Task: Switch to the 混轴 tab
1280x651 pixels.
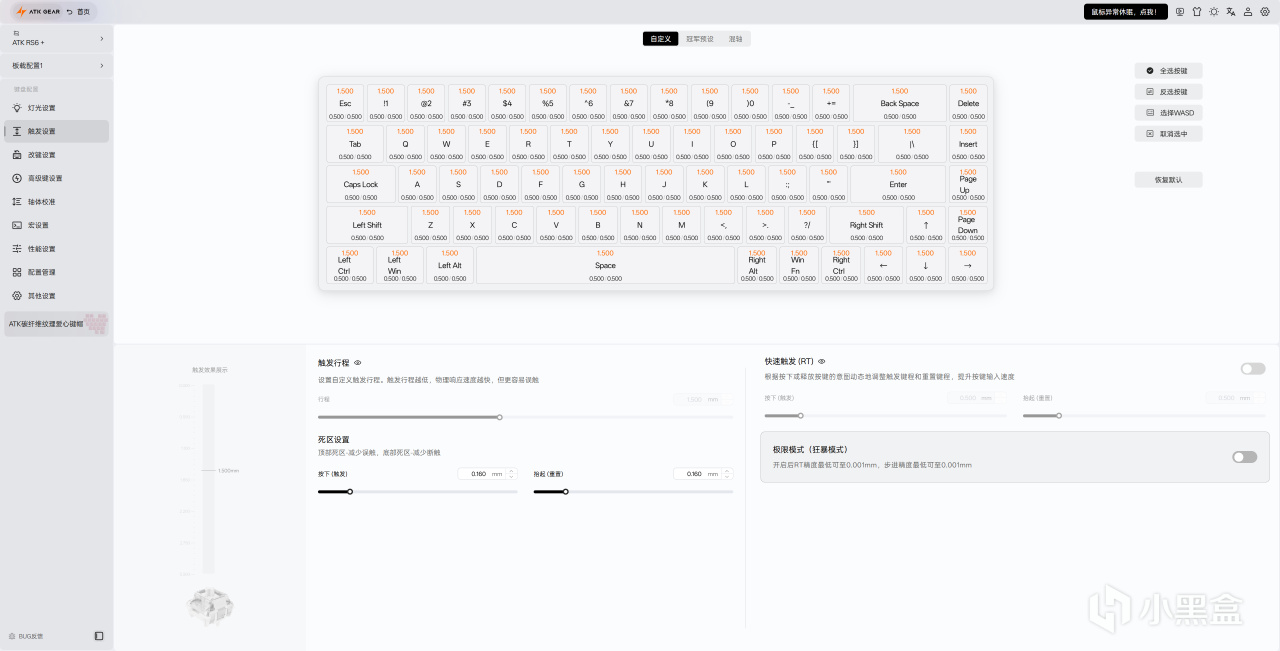Action: point(736,39)
